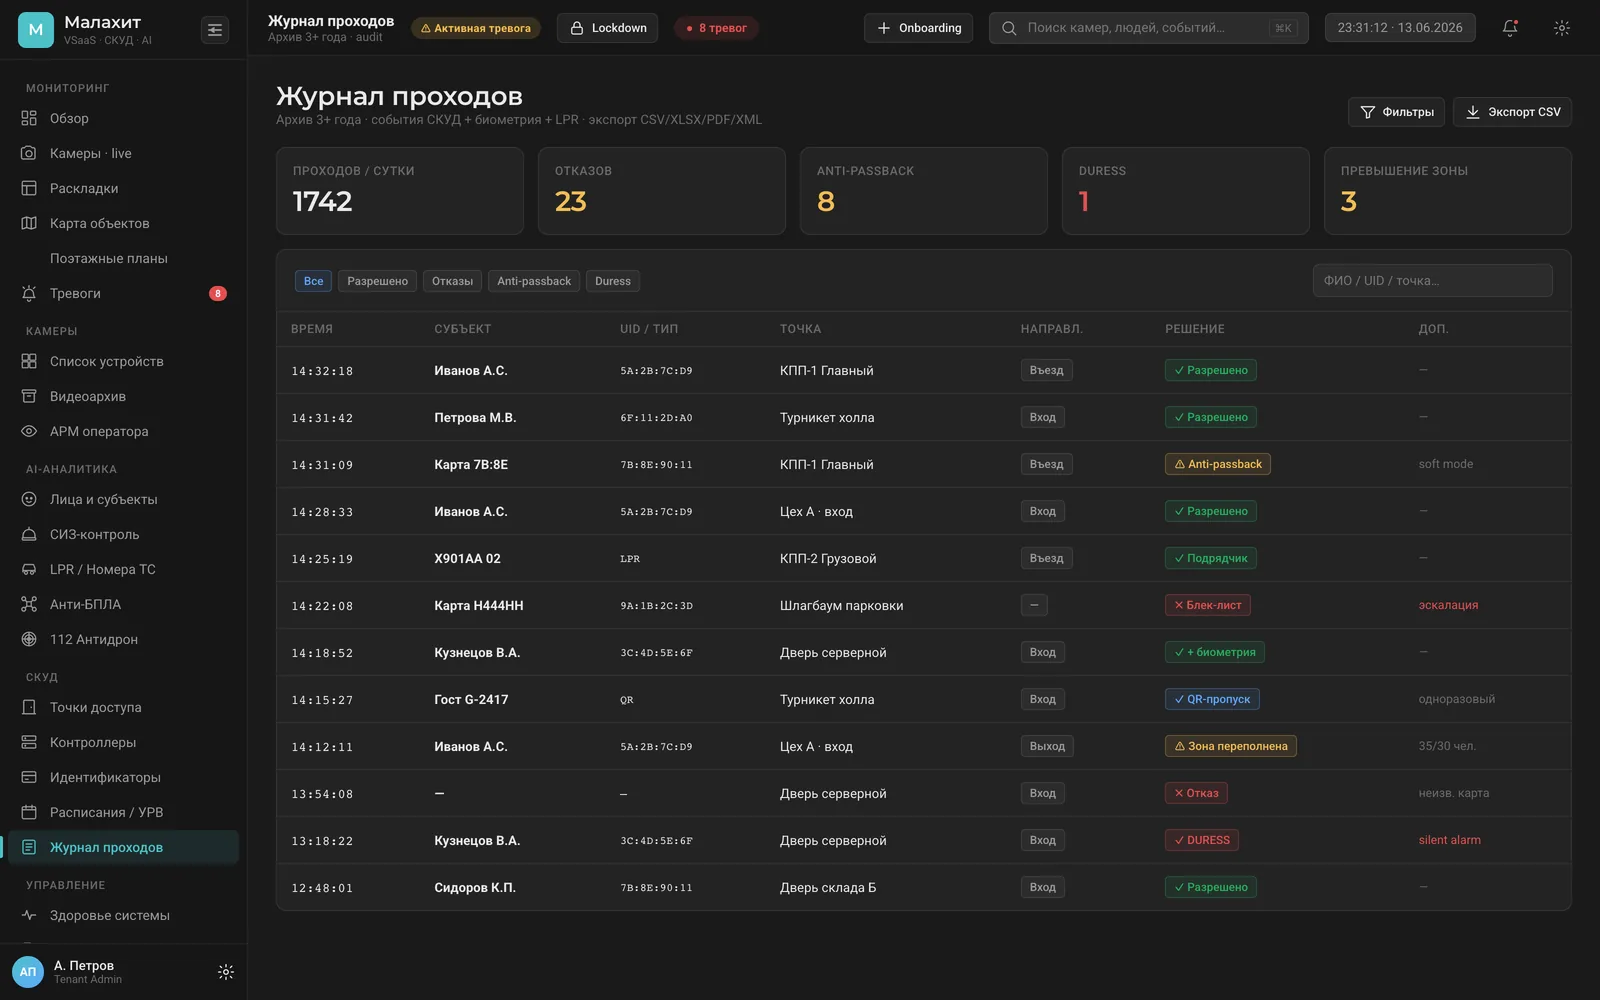Filter the log by Duress
This screenshot has height=1000, width=1600.
(613, 281)
